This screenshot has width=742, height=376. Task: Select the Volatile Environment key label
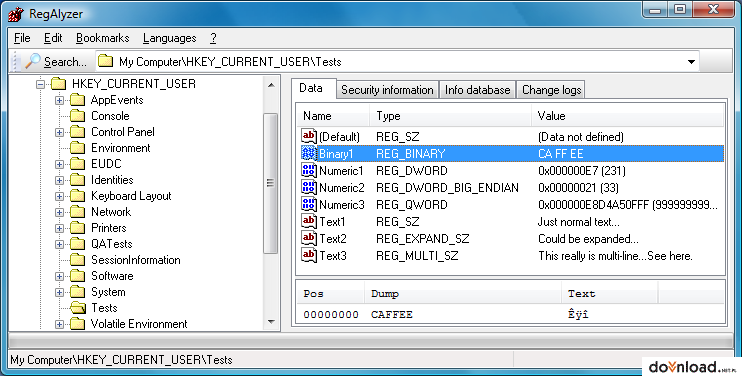[x=139, y=324]
